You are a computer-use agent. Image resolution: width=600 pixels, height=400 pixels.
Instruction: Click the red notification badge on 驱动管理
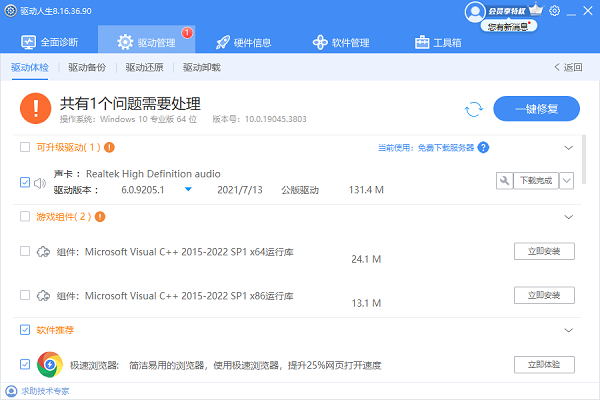click(187, 33)
